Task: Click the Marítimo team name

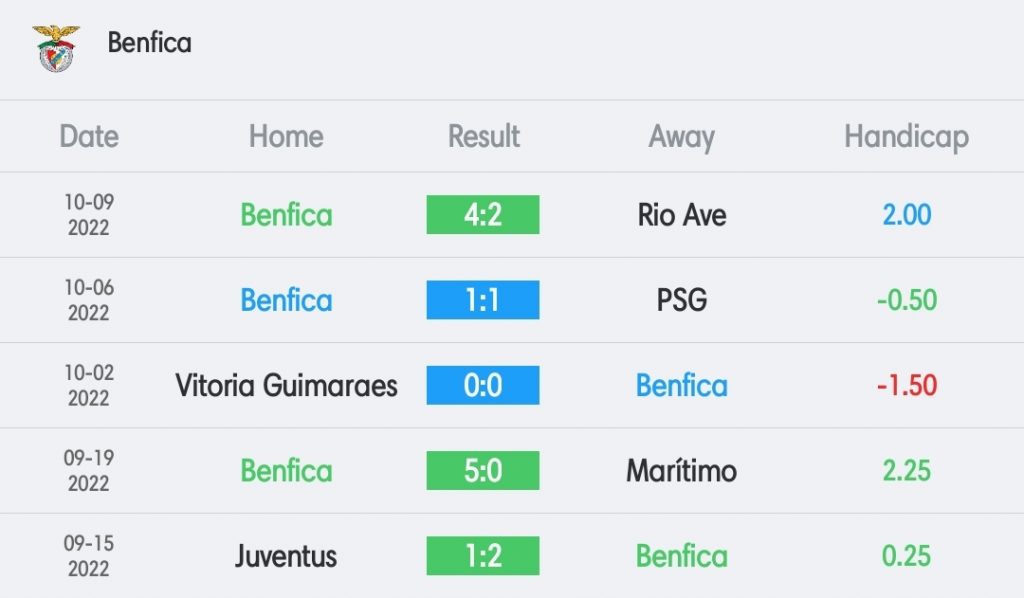Action: point(682,471)
